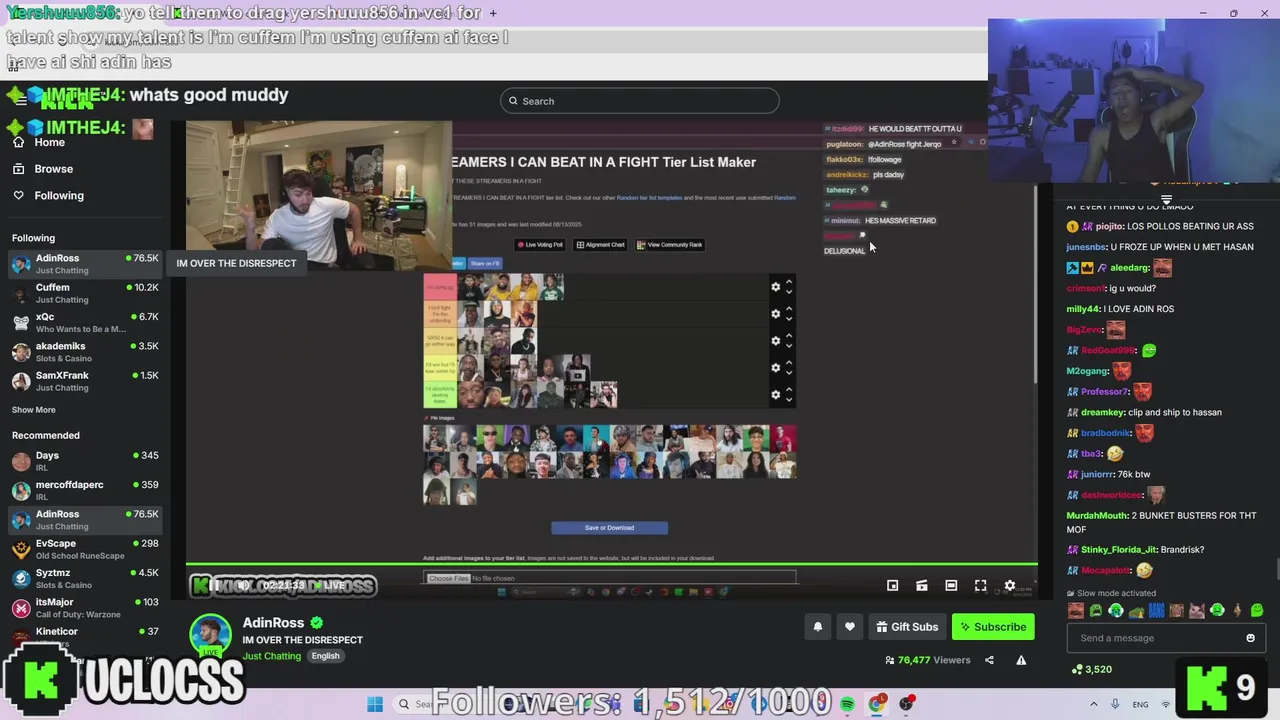Click the taskbar microphone tray icon

coord(1115,704)
